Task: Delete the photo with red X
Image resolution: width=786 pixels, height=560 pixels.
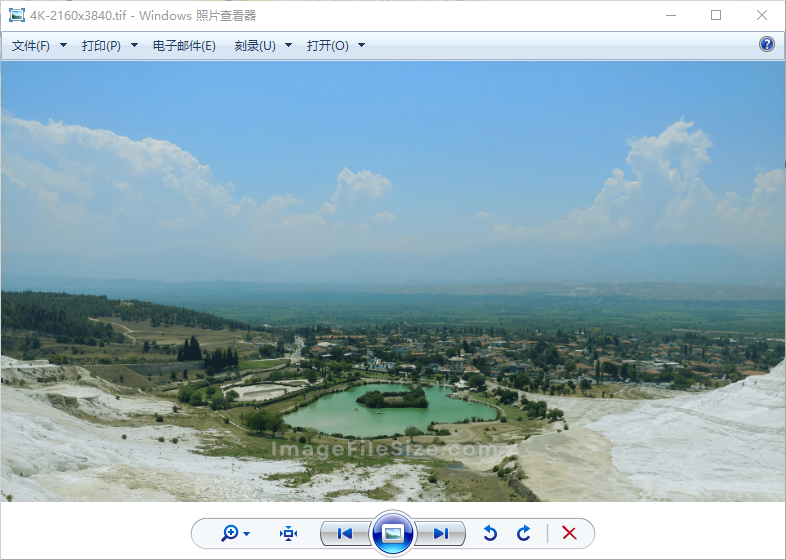Action: (570, 534)
